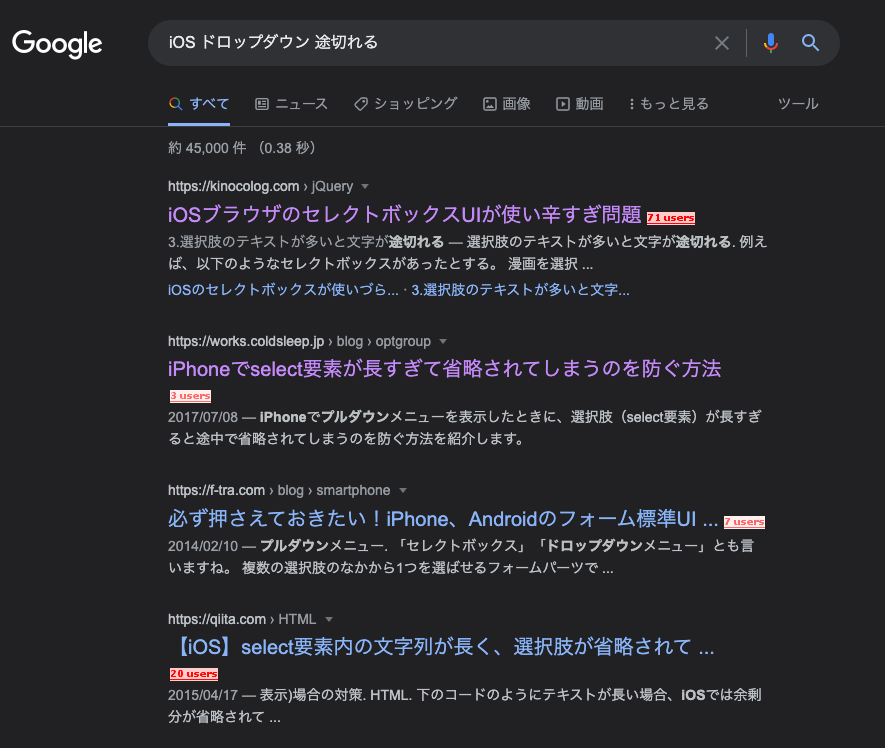Image resolution: width=885 pixels, height=748 pixels.
Task: Clear the search query with the X icon
Action: pos(722,43)
